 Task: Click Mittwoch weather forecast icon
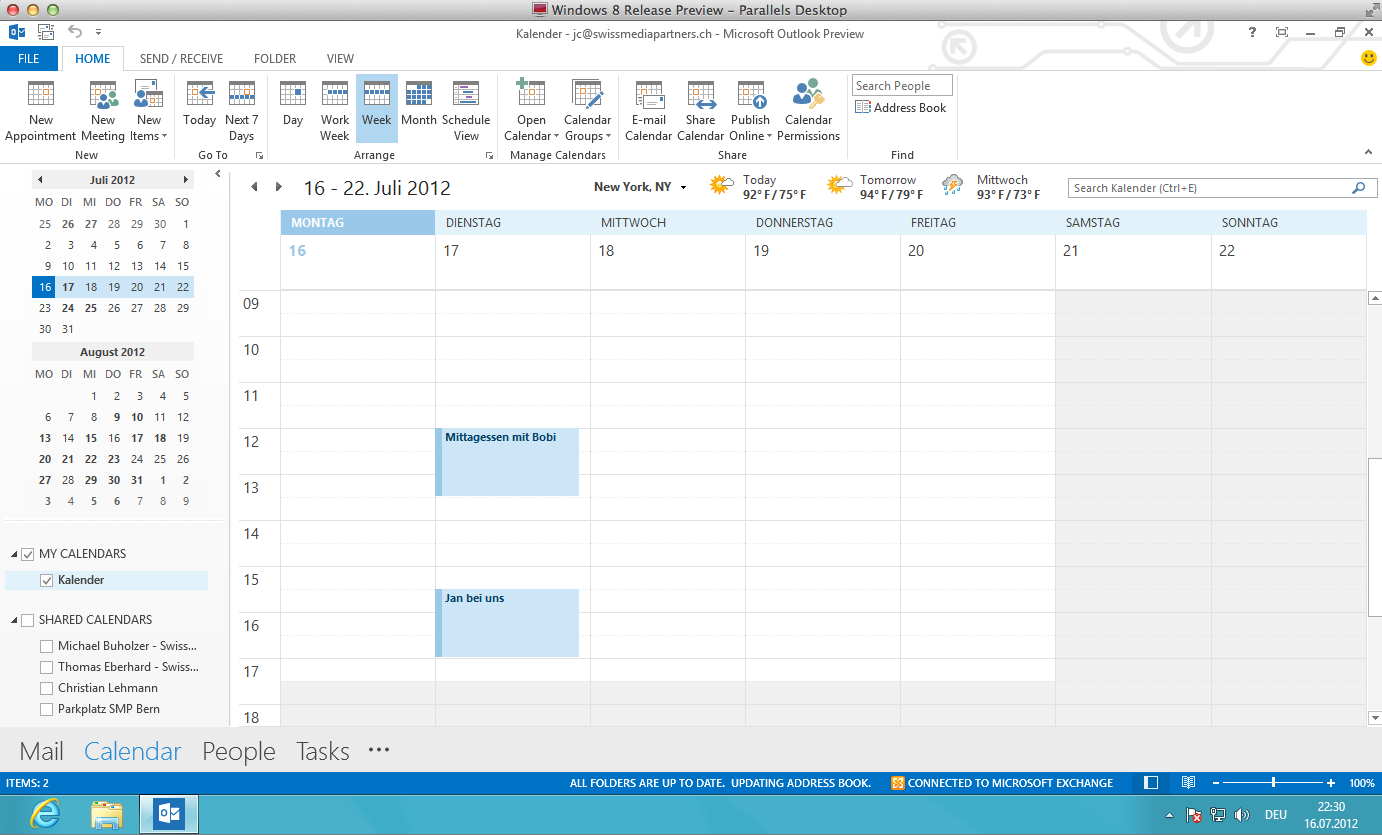click(954, 186)
